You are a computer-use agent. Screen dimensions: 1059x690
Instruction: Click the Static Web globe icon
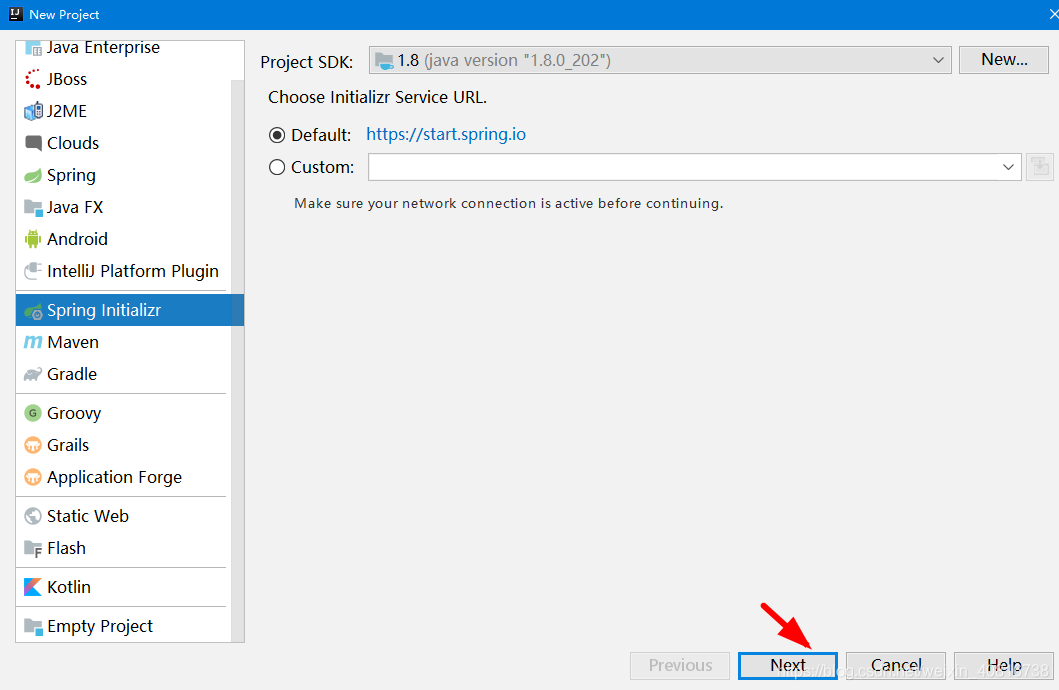pos(33,516)
